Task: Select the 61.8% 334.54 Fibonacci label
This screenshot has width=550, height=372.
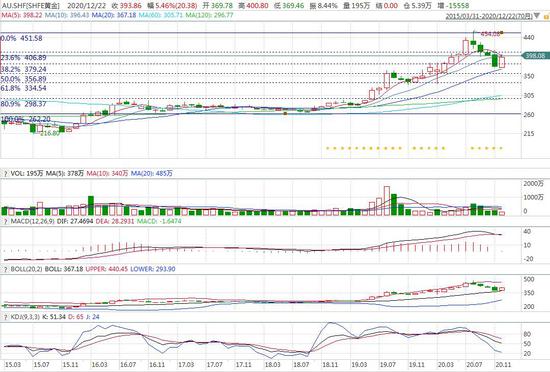Action: pos(23,88)
